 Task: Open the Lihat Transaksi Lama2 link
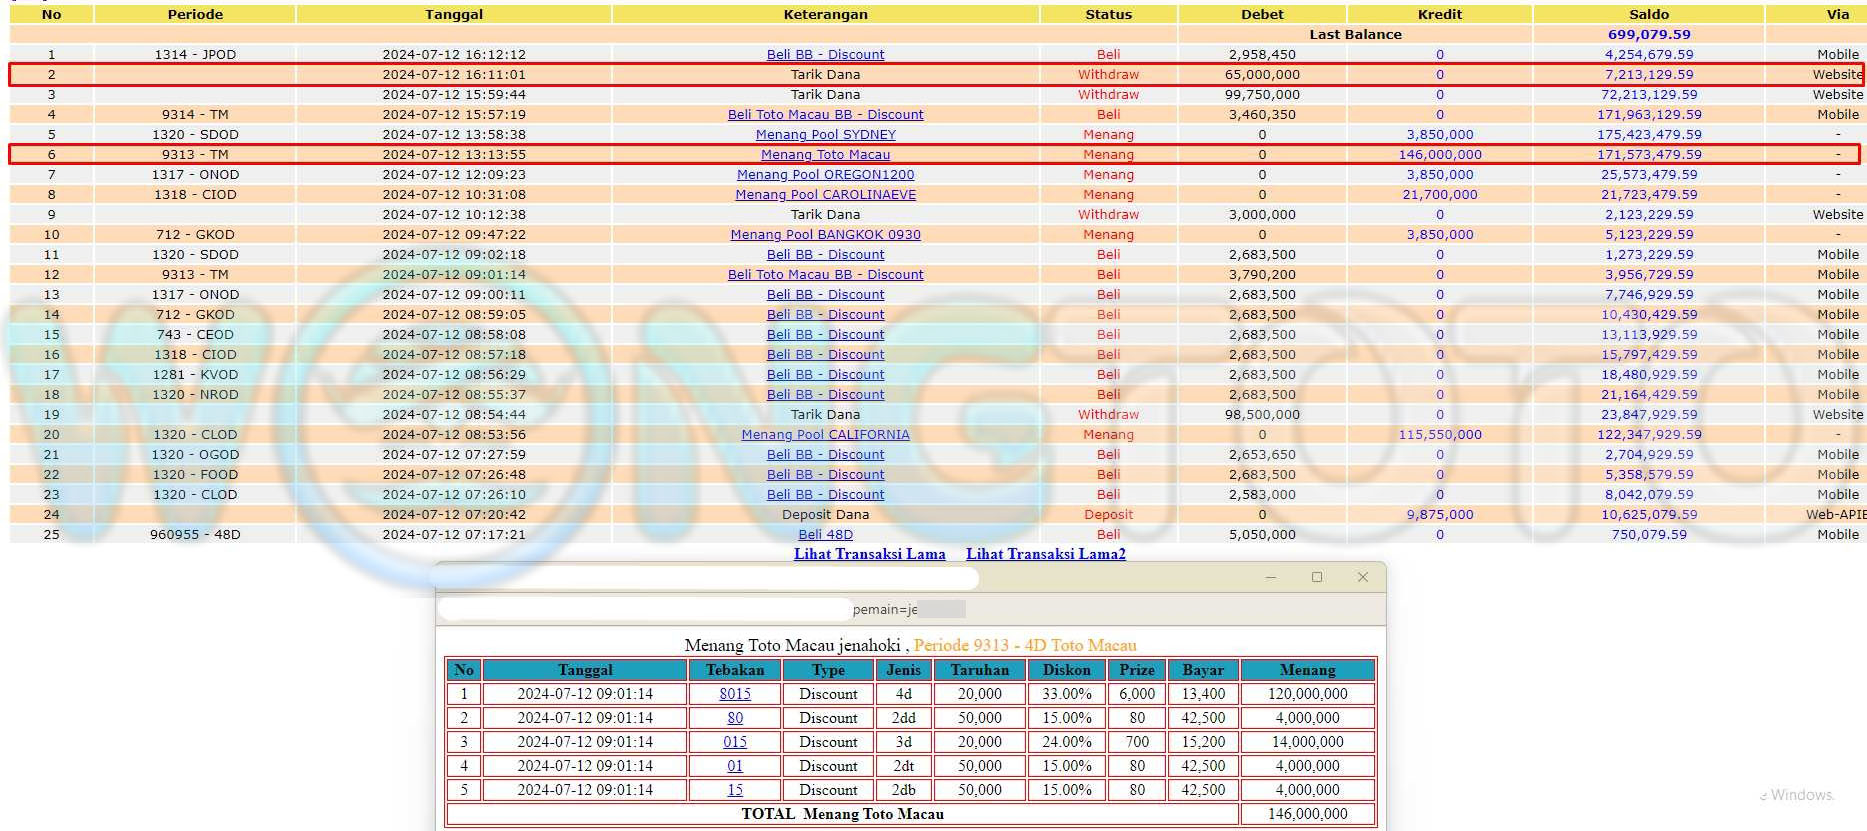(1045, 554)
